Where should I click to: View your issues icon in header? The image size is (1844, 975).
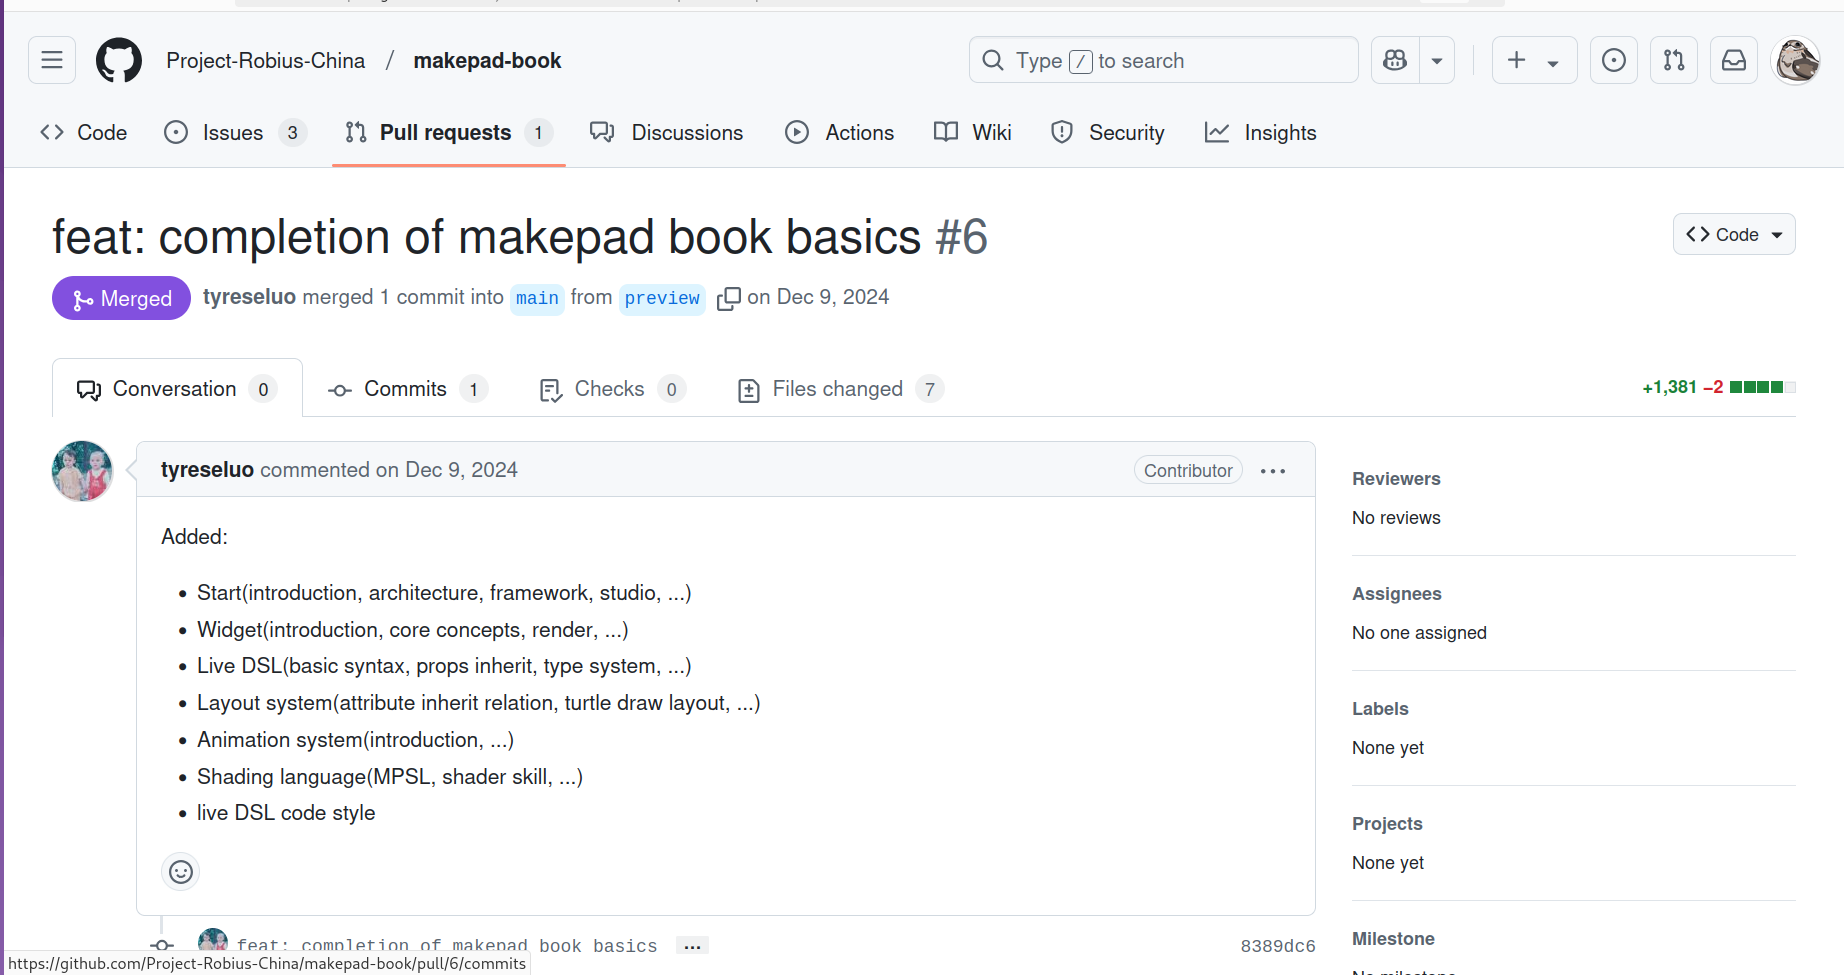(1614, 60)
